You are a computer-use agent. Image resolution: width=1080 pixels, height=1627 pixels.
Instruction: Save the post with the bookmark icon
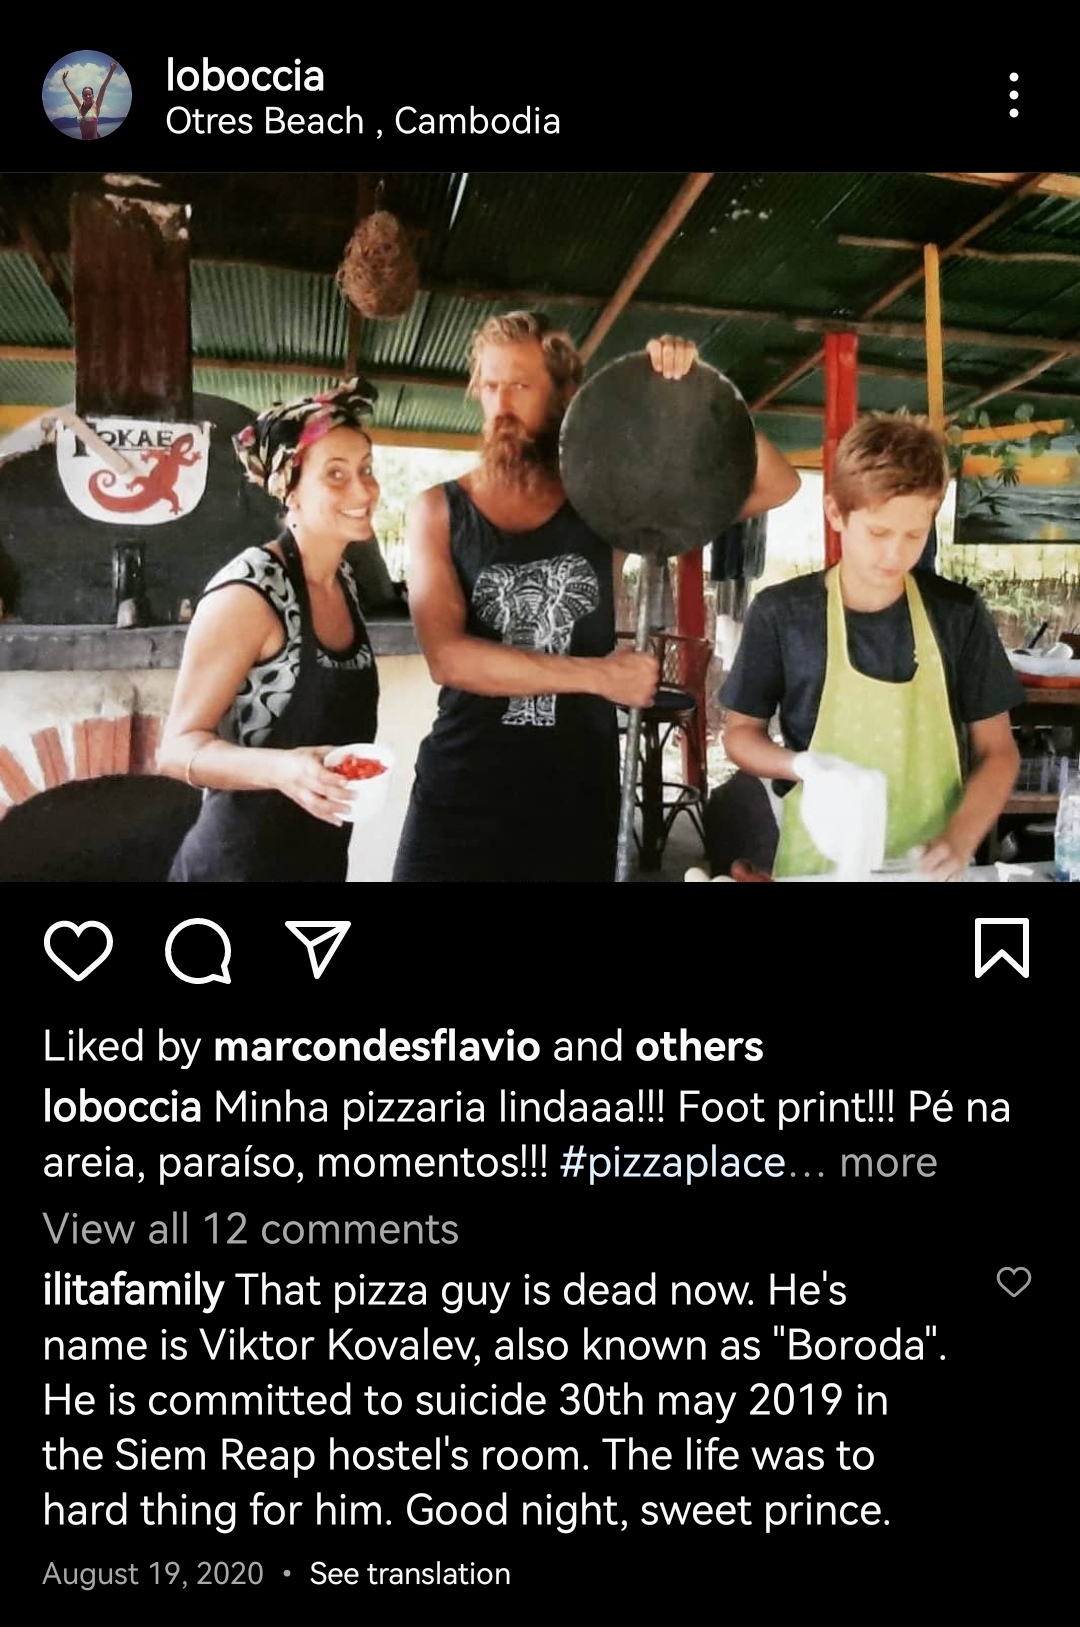[1001, 948]
